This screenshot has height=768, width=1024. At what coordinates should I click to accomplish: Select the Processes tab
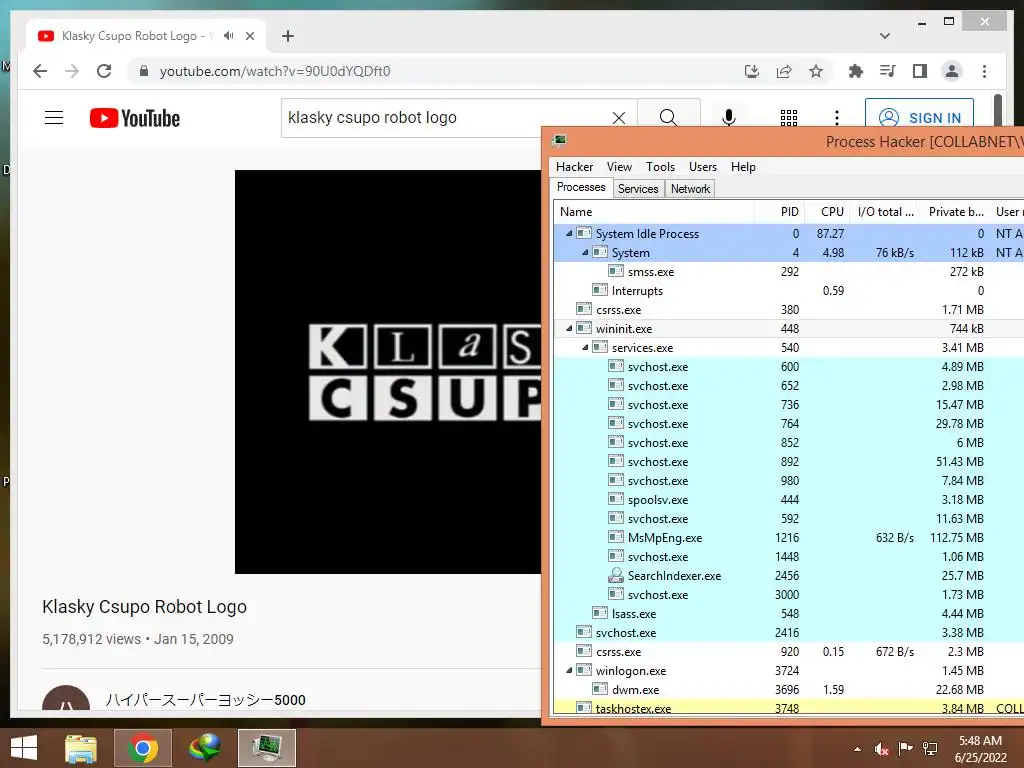point(581,187)
